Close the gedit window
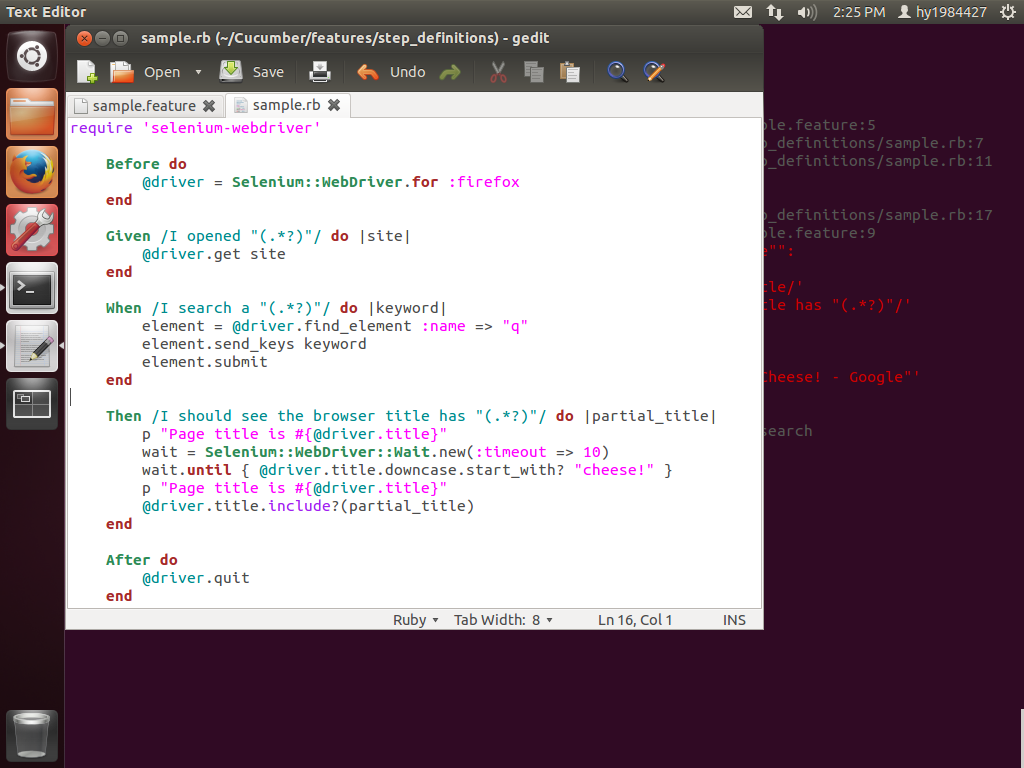The width and height of the screenshot is (1024, 768). (x=84, y=39)
